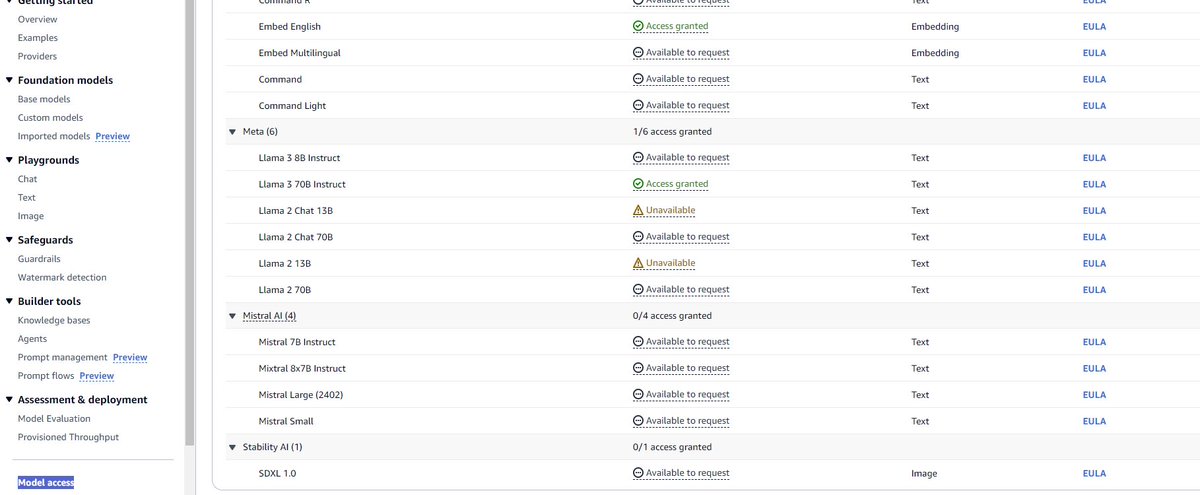Collapse the Safeguards section
The image size is (1200, 495).
[9, 240]
